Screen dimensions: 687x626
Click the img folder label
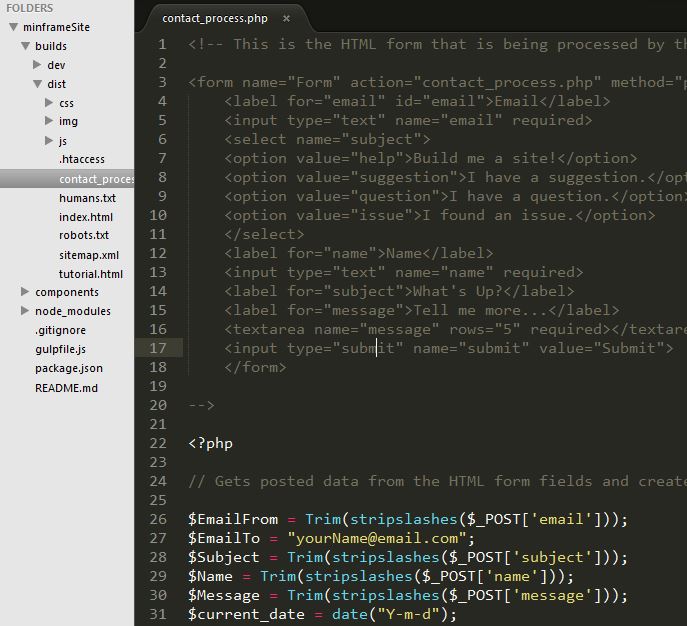coord(68,121)
